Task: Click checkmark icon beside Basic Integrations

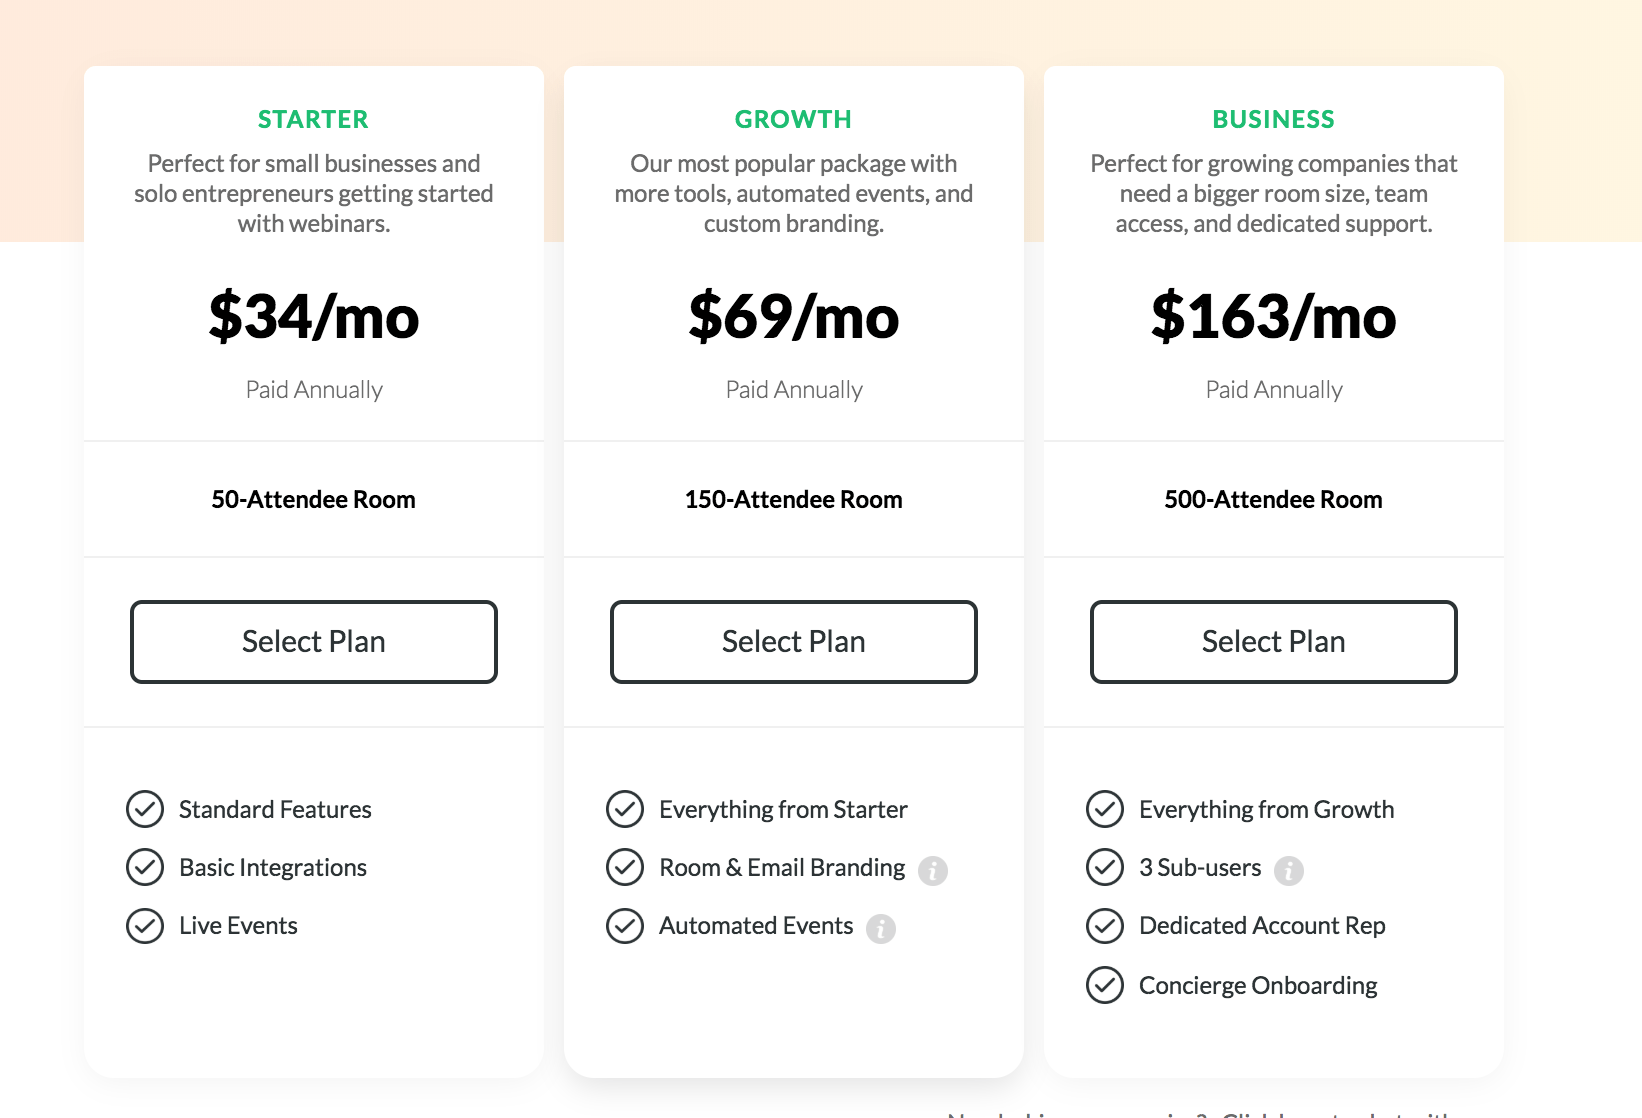Action: tap(145, 867)
